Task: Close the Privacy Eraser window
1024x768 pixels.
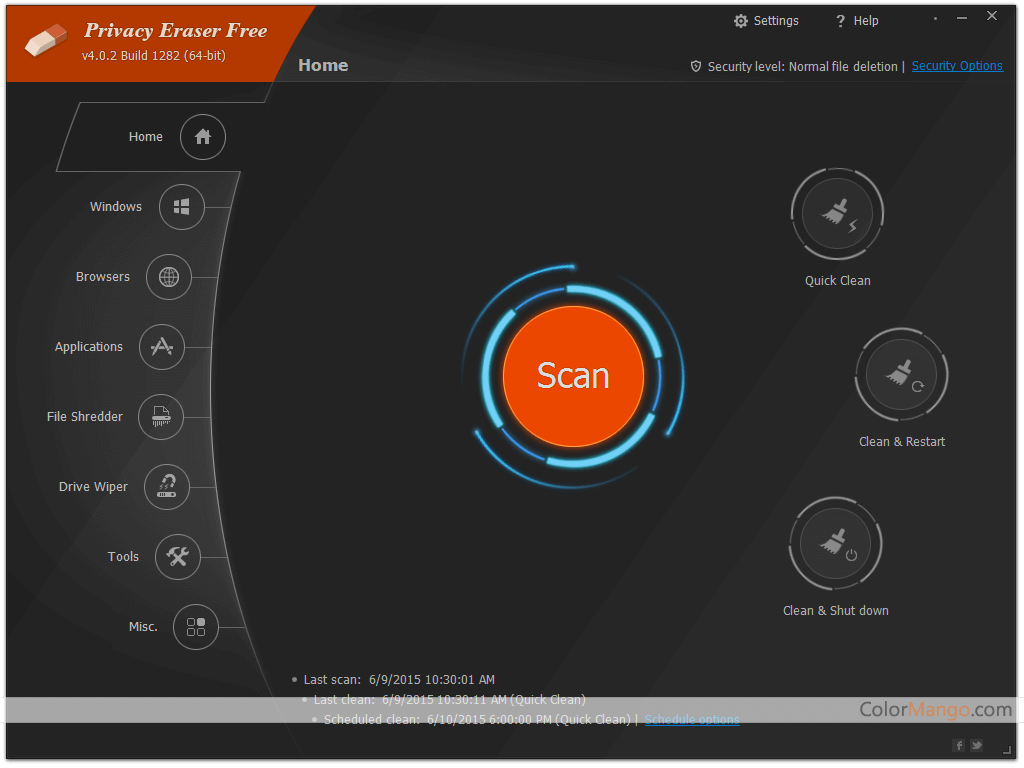Action: tap(992, 16)
